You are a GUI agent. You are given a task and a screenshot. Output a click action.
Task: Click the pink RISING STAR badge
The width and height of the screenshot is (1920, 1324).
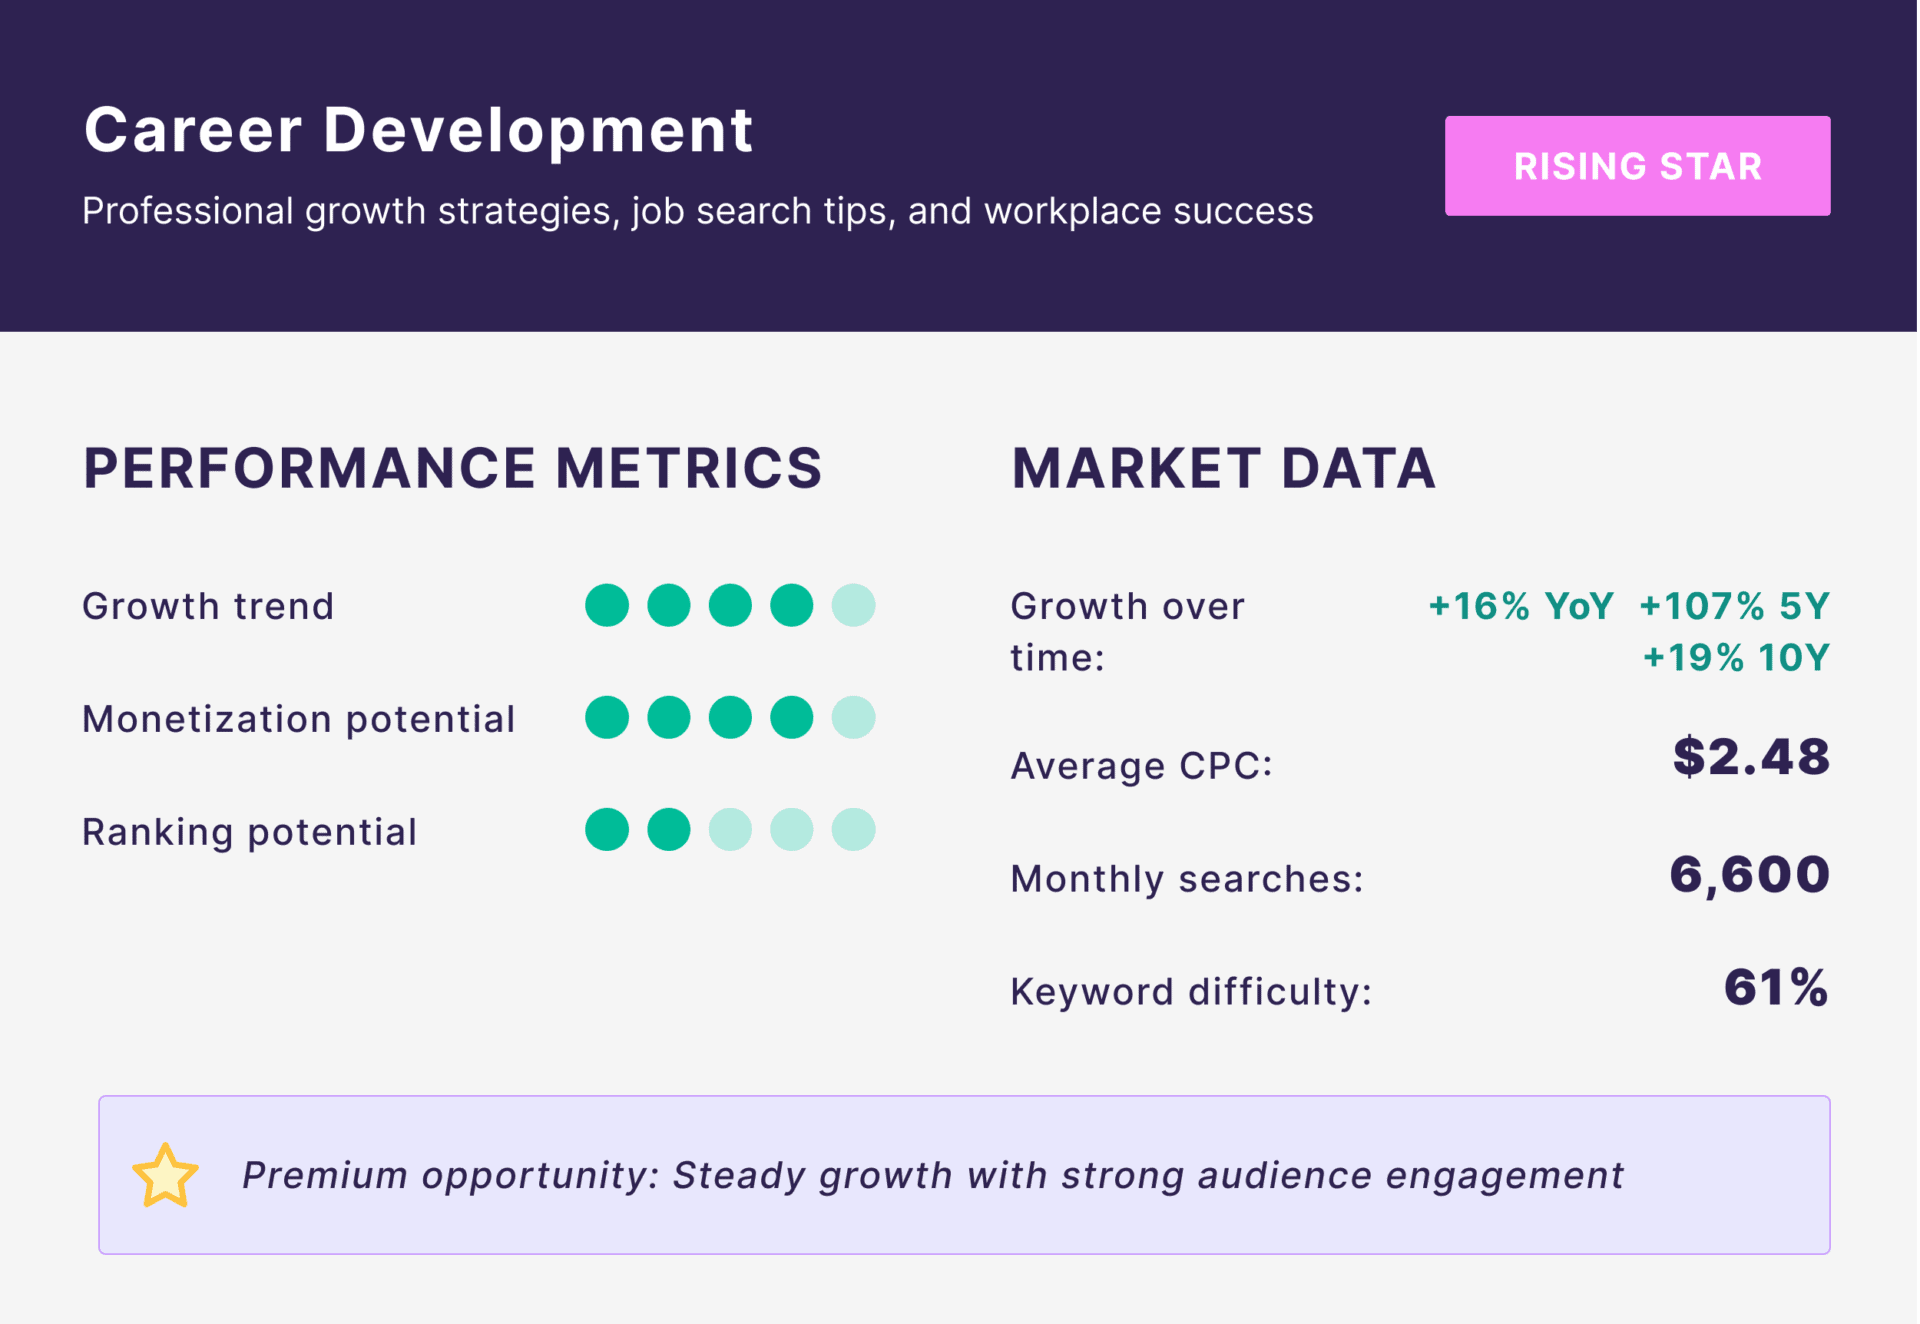1637,166
